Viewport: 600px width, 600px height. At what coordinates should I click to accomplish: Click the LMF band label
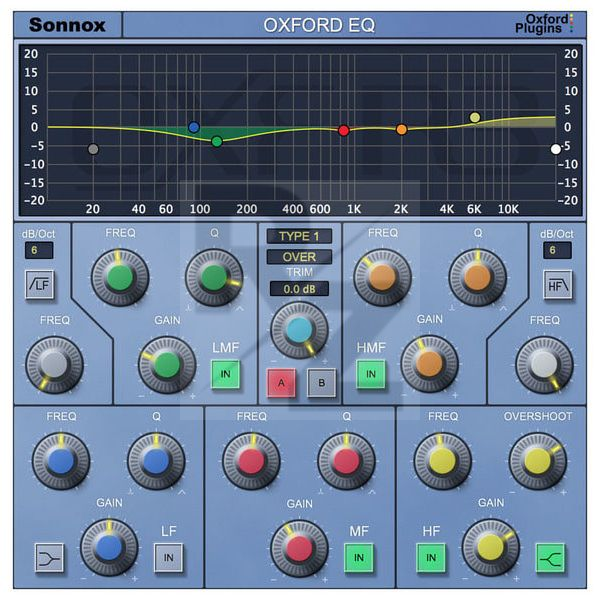coord(226,347)
